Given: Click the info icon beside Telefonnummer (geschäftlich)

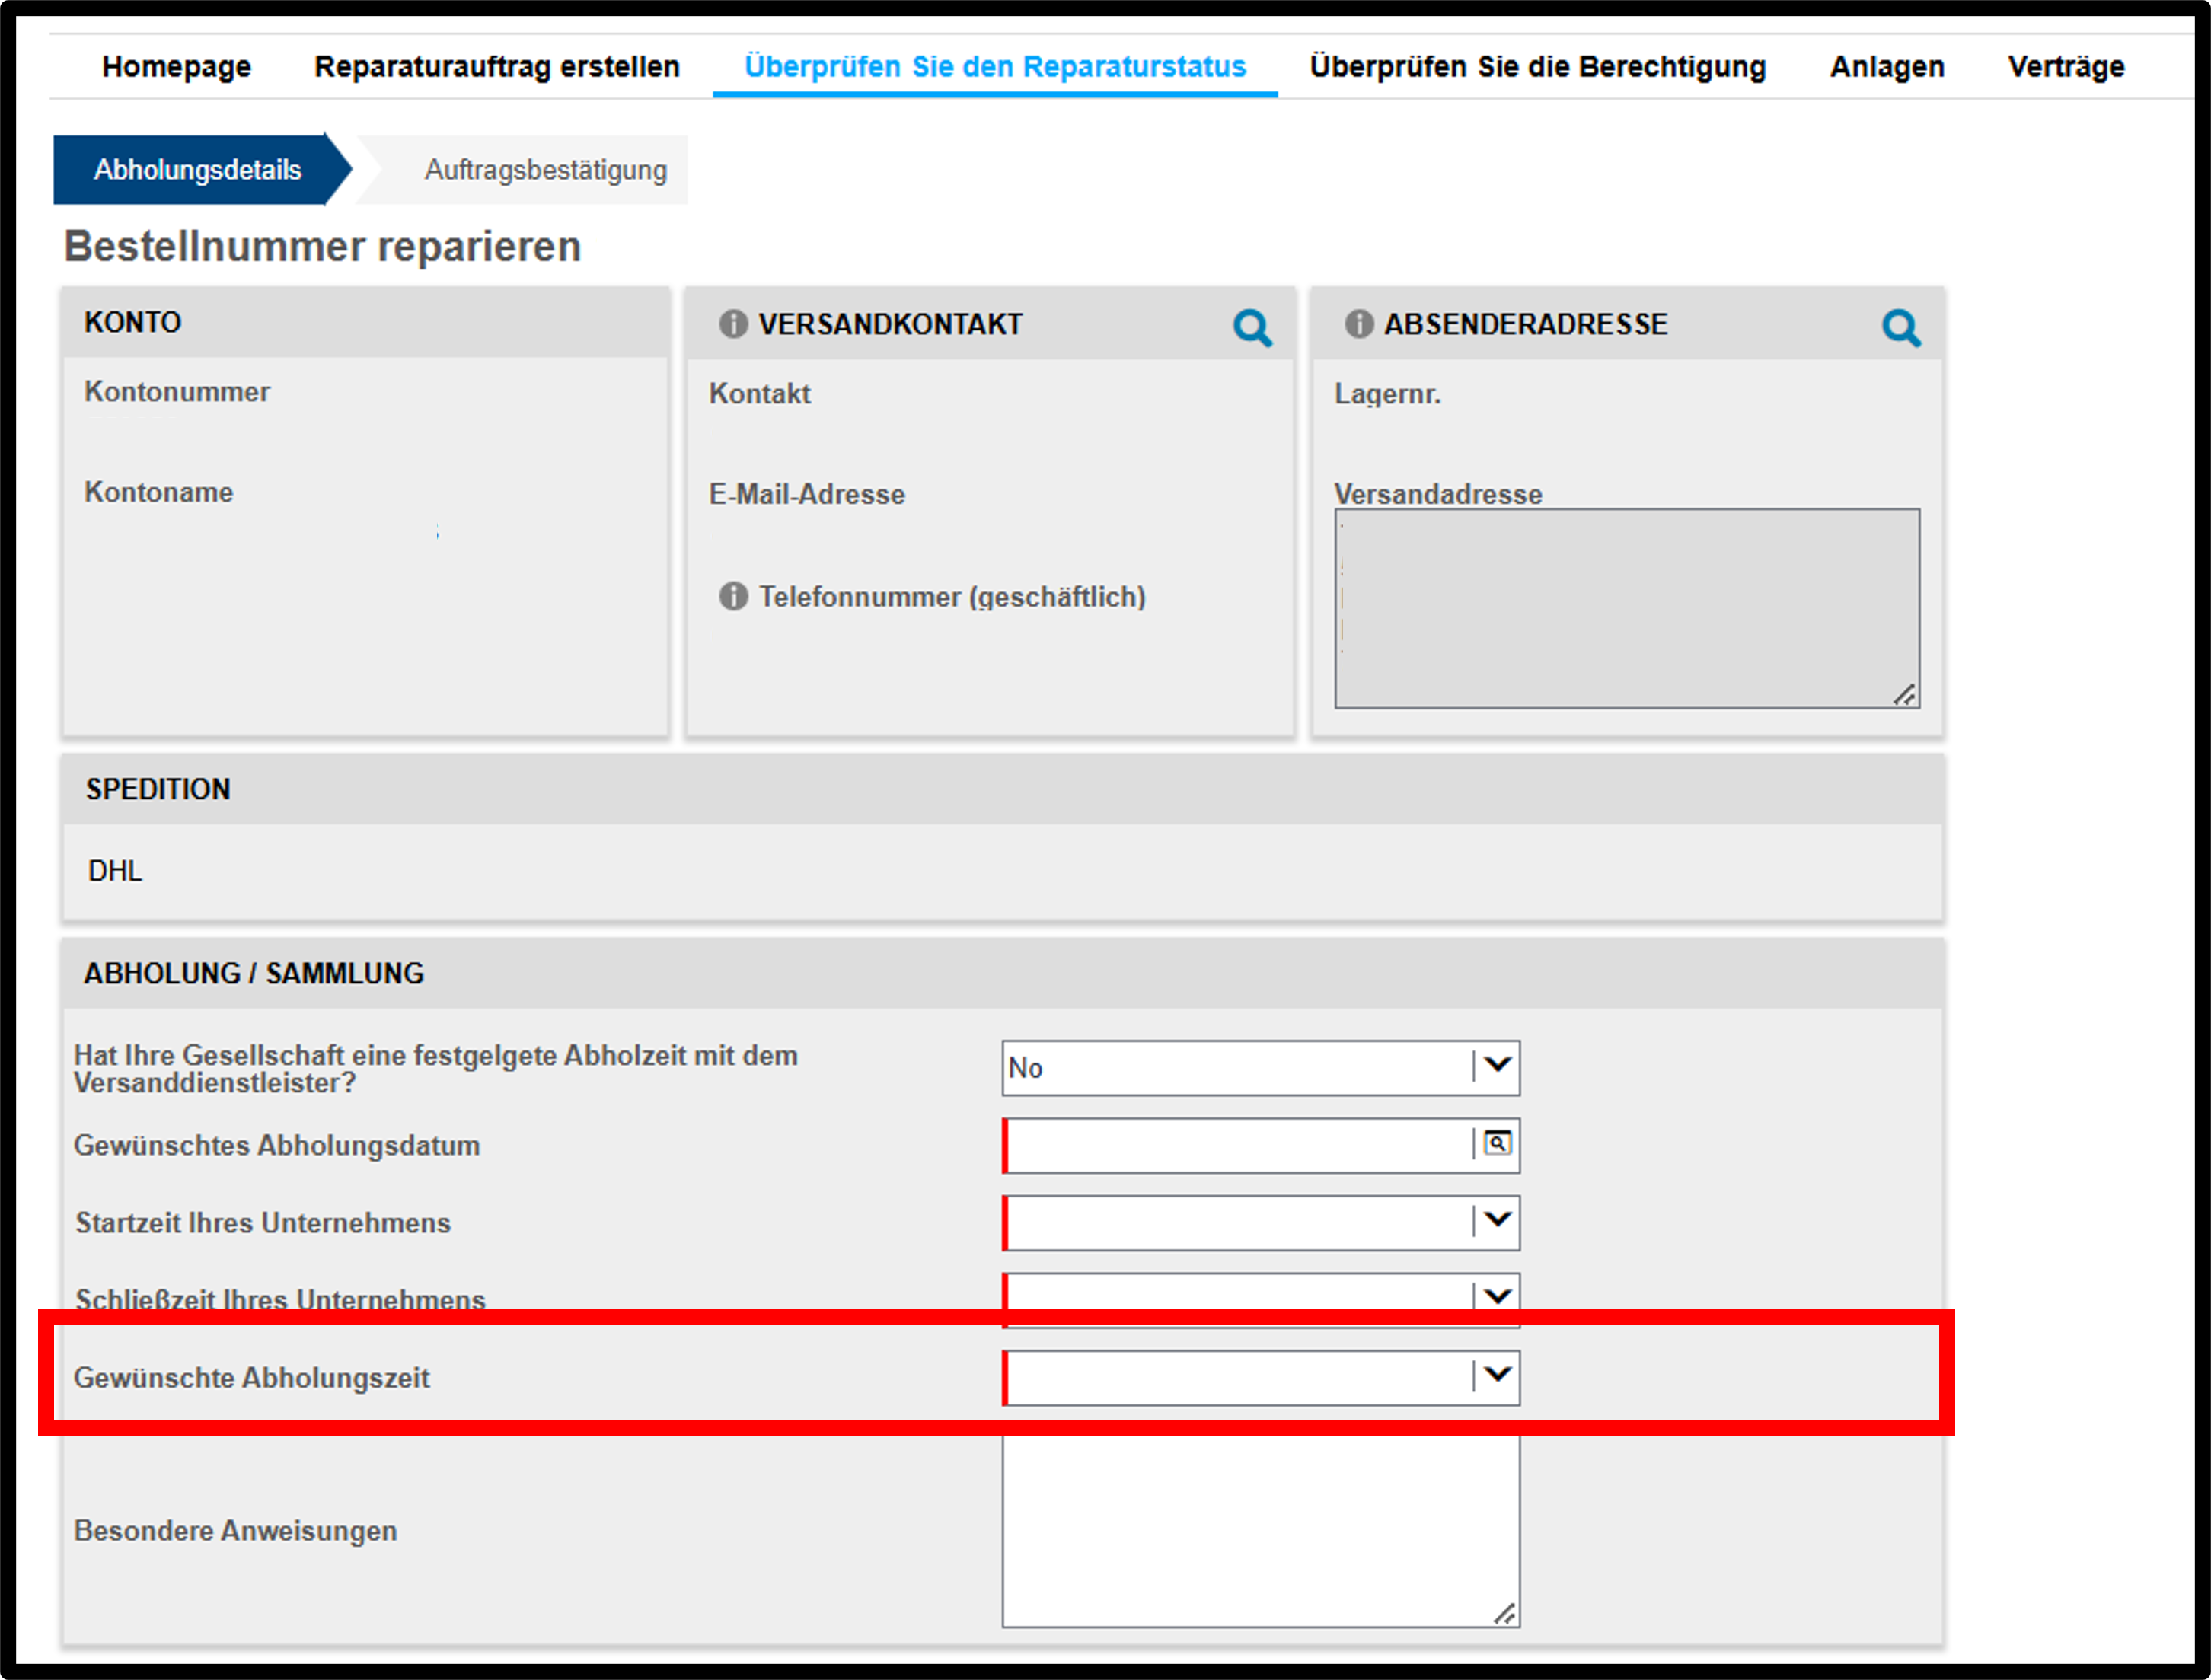Looking at the screenshot, I should 733,596.
